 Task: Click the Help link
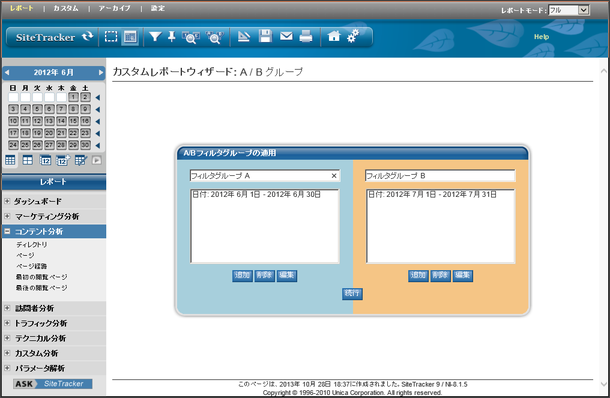541,37
